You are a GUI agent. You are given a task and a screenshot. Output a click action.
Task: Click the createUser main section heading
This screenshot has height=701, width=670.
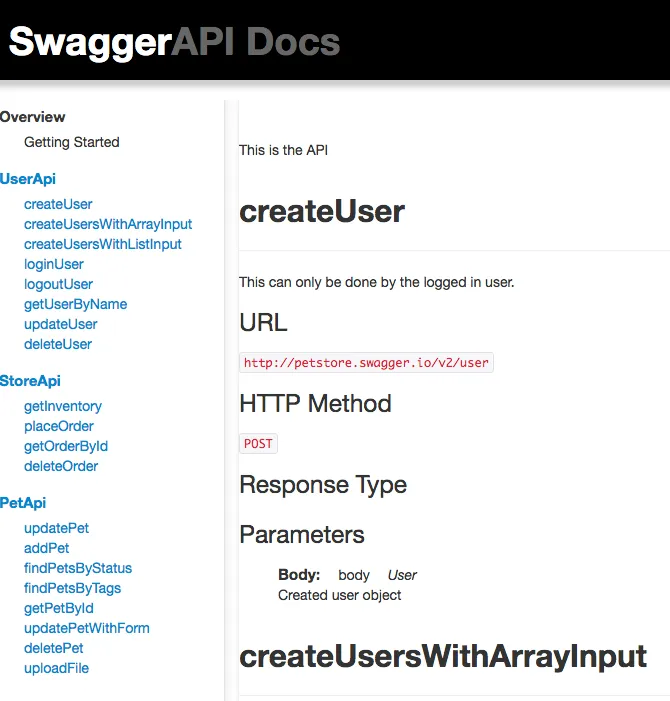pyautogui.click(x=322, y=211)
